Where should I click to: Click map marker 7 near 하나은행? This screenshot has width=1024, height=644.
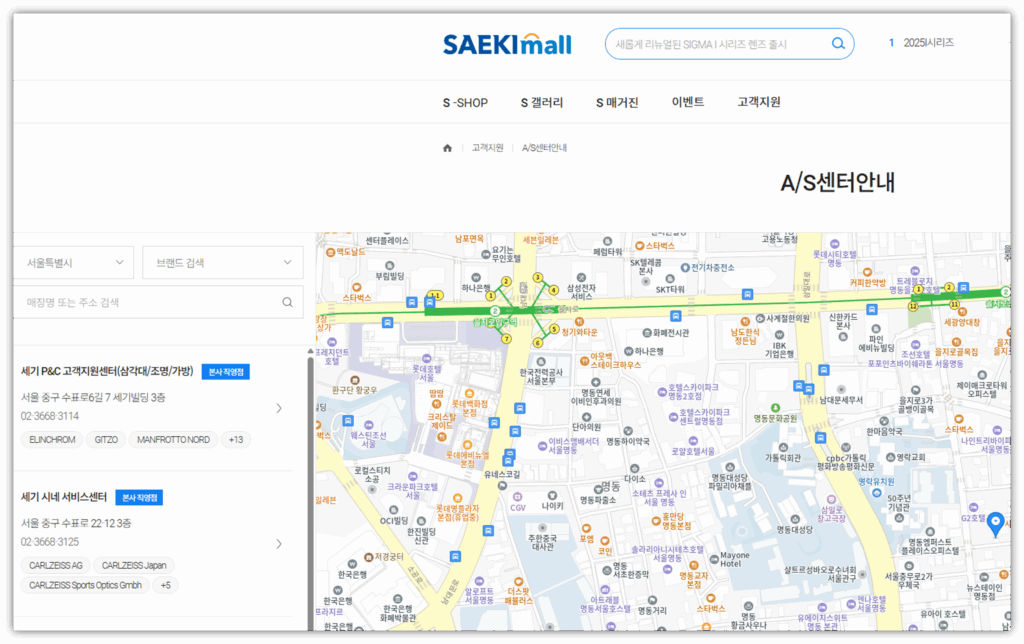click(x=507, y=338)
